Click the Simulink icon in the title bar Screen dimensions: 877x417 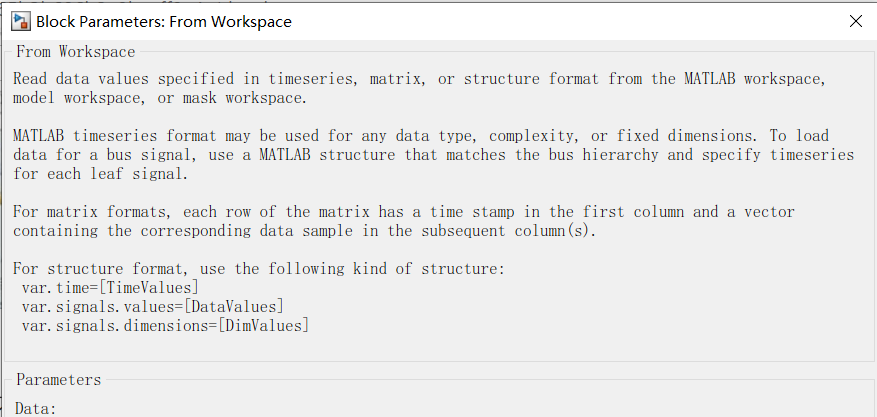coord(19,21)
